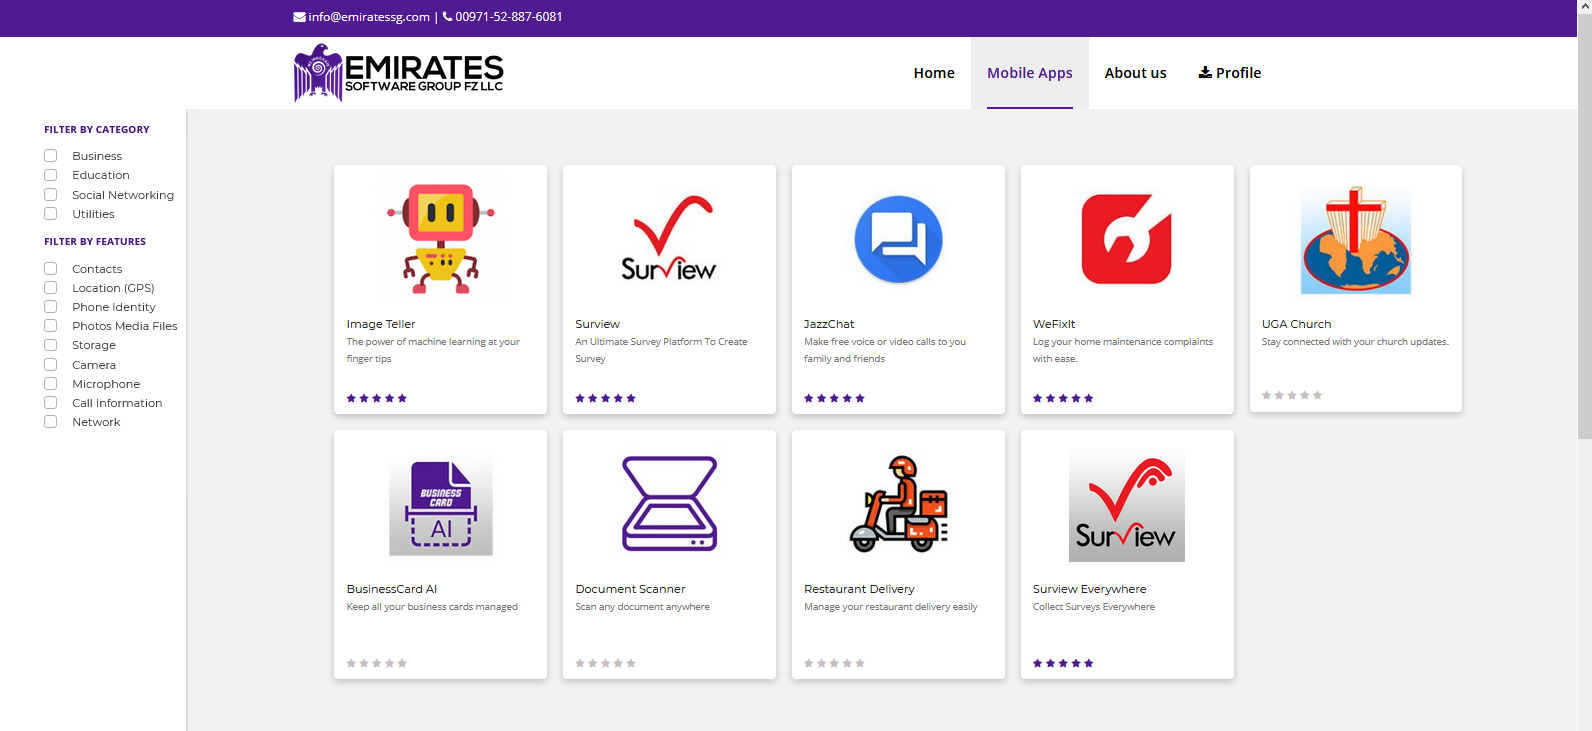The width and height of the screenshot is (1592, 731).
Task: Open the About us page
Action: pos(1135,73)
